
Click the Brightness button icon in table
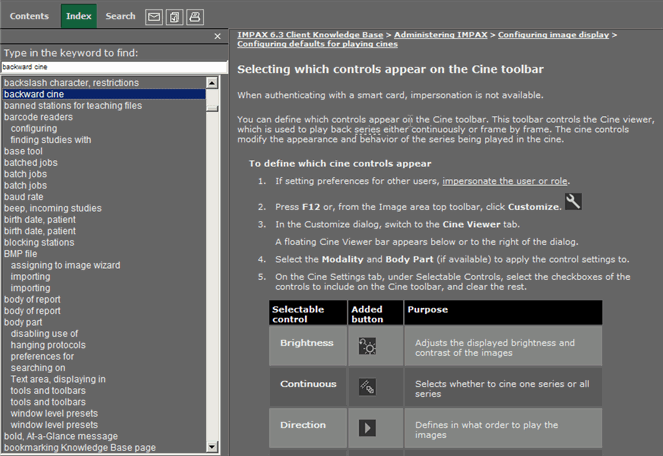pyautogui.click(x=367, y=346)
